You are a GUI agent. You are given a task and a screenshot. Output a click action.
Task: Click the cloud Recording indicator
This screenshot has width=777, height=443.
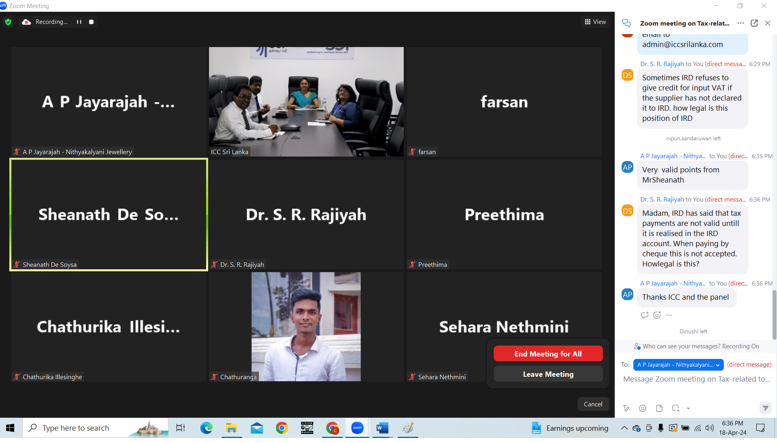(45, 22)
